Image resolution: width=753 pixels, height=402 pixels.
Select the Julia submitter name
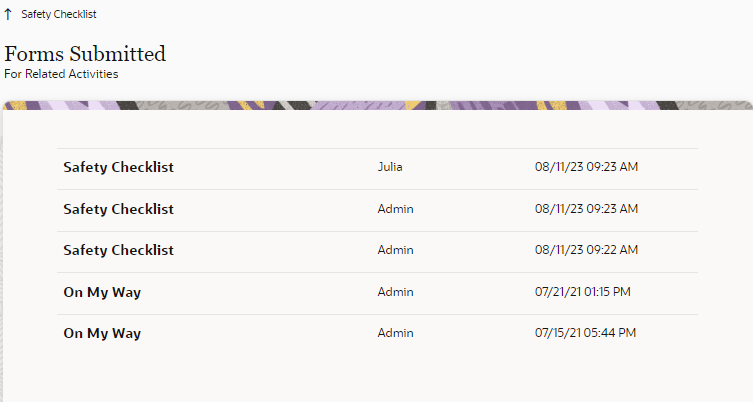click(393, 167)
